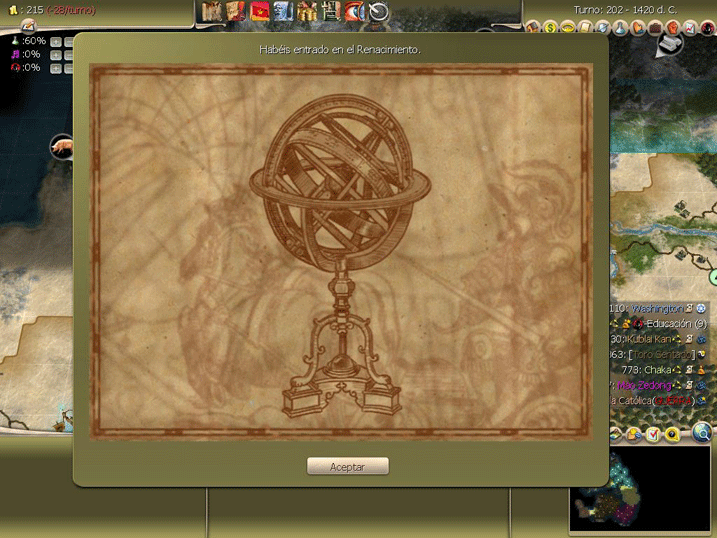Toggle the yellow map display icon
717x538 pixels.
(x=671, y=434)
